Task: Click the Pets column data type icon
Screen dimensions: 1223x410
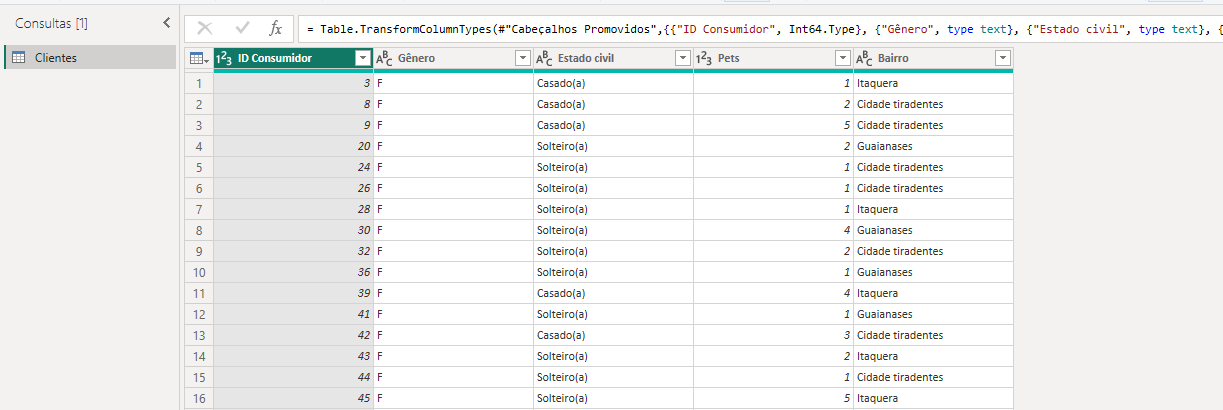Action: click(x=704, y=59)
